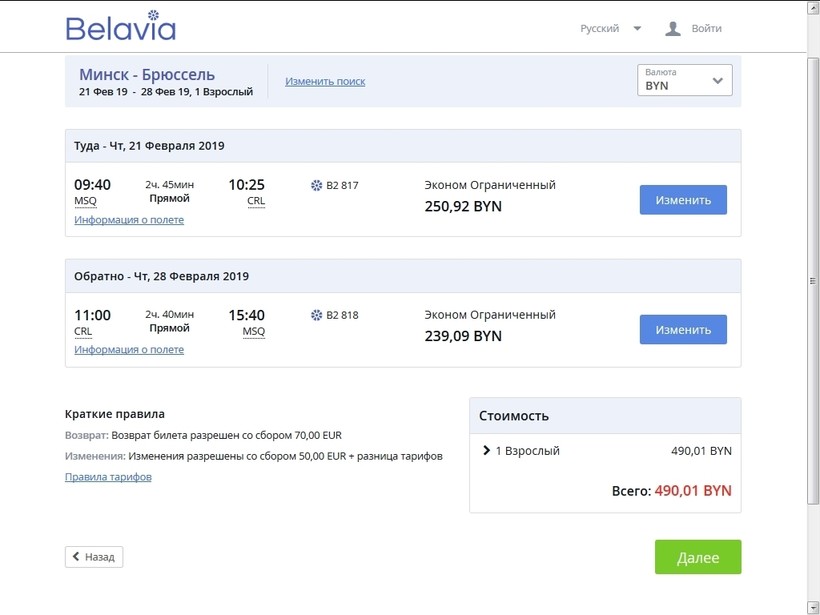Click the airline icon beside B2 817

tap(317, 185)
